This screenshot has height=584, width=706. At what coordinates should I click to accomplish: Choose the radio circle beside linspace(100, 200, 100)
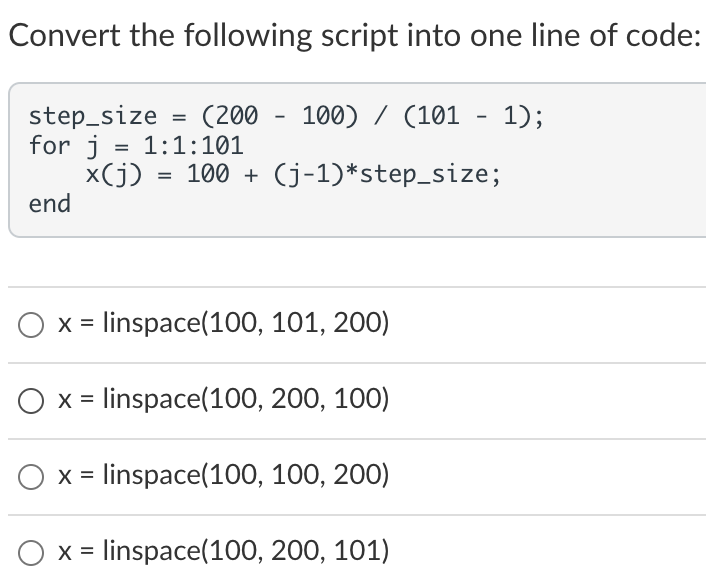click(x=30, y=400)
